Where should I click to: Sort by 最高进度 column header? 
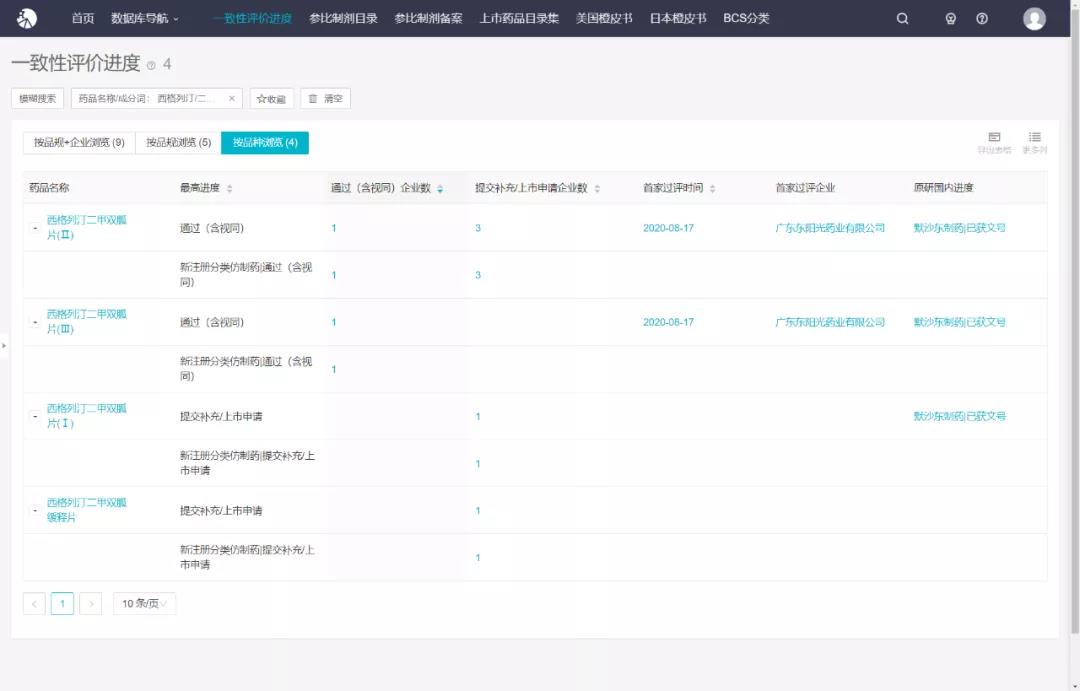(x=229, y=188)
